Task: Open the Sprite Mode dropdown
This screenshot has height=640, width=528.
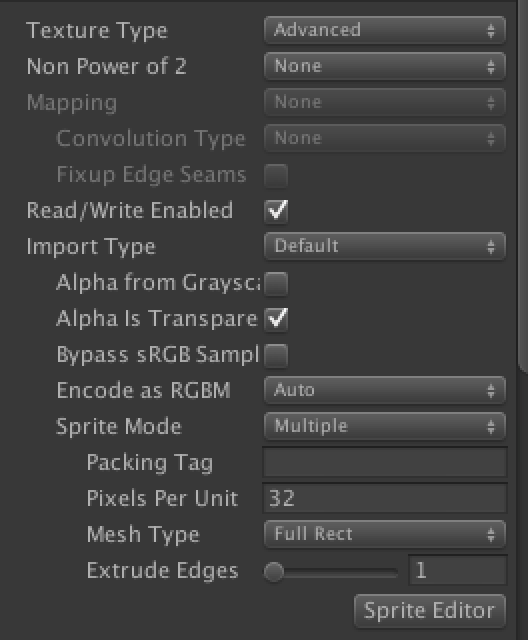Action: [x=385, y=426]
